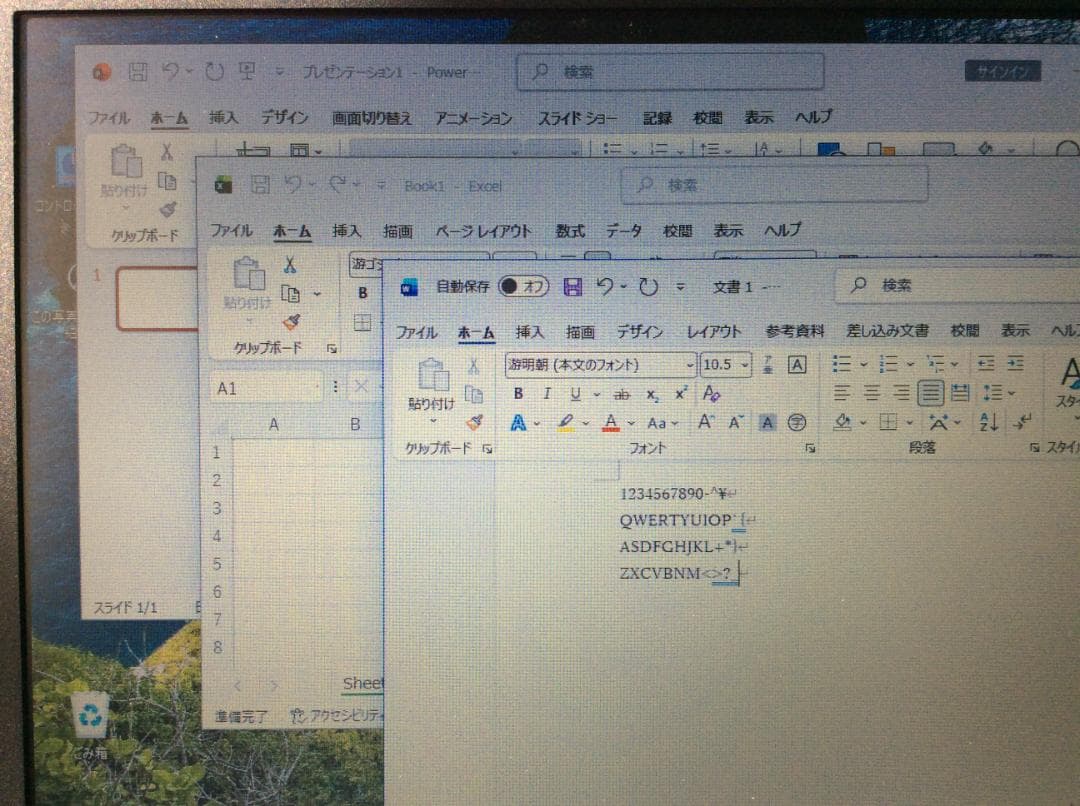The image size is (1080, 806).
Task: Expand Word paste options arrow below 貼り付け
Action: pos(433,421)
